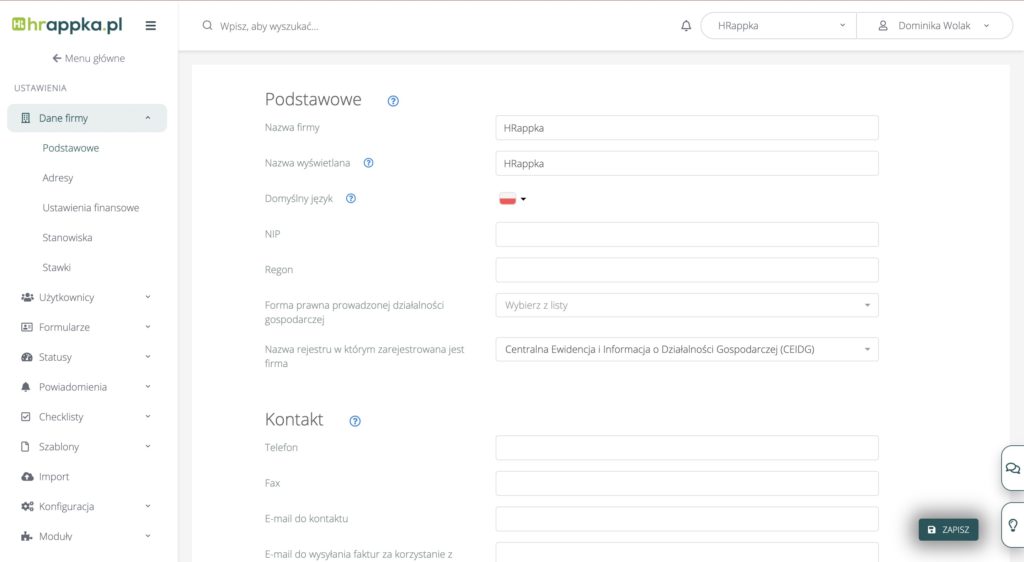This screenshot has height=562, width=1024.
Task: Click help icon next to Podstawowe heading
Action: tap(393, 101)
